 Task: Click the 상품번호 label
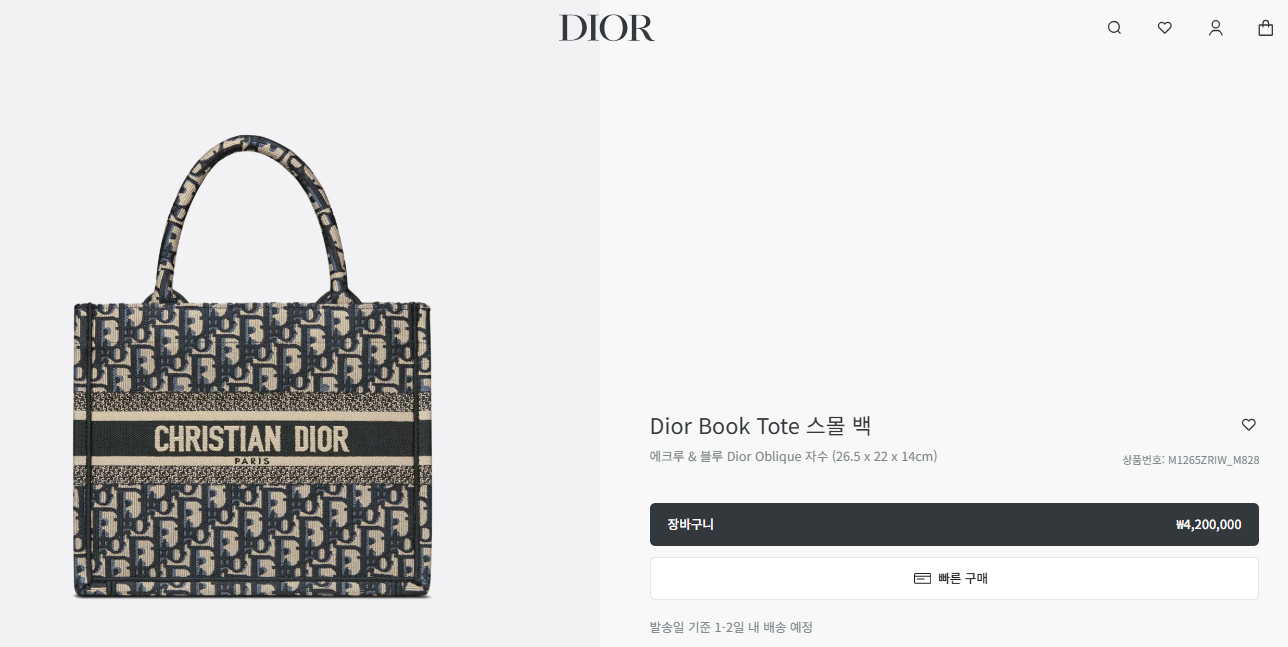point(1143,460)
